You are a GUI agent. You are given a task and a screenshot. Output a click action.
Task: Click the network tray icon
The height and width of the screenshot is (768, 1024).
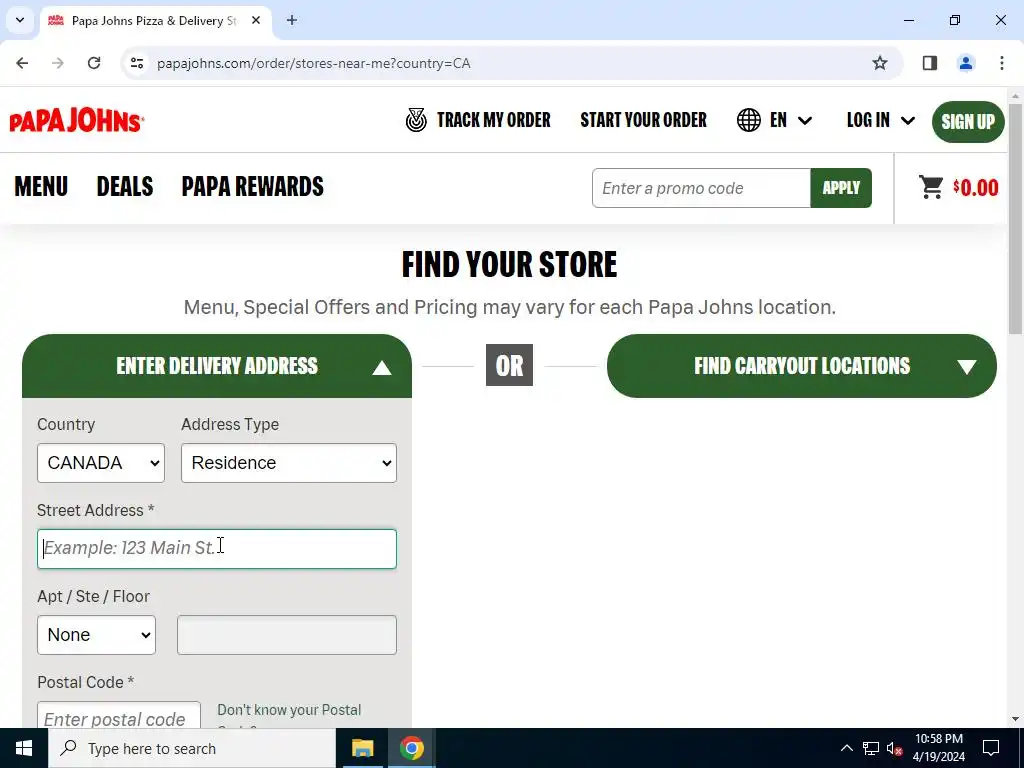[x=871, y=748]
